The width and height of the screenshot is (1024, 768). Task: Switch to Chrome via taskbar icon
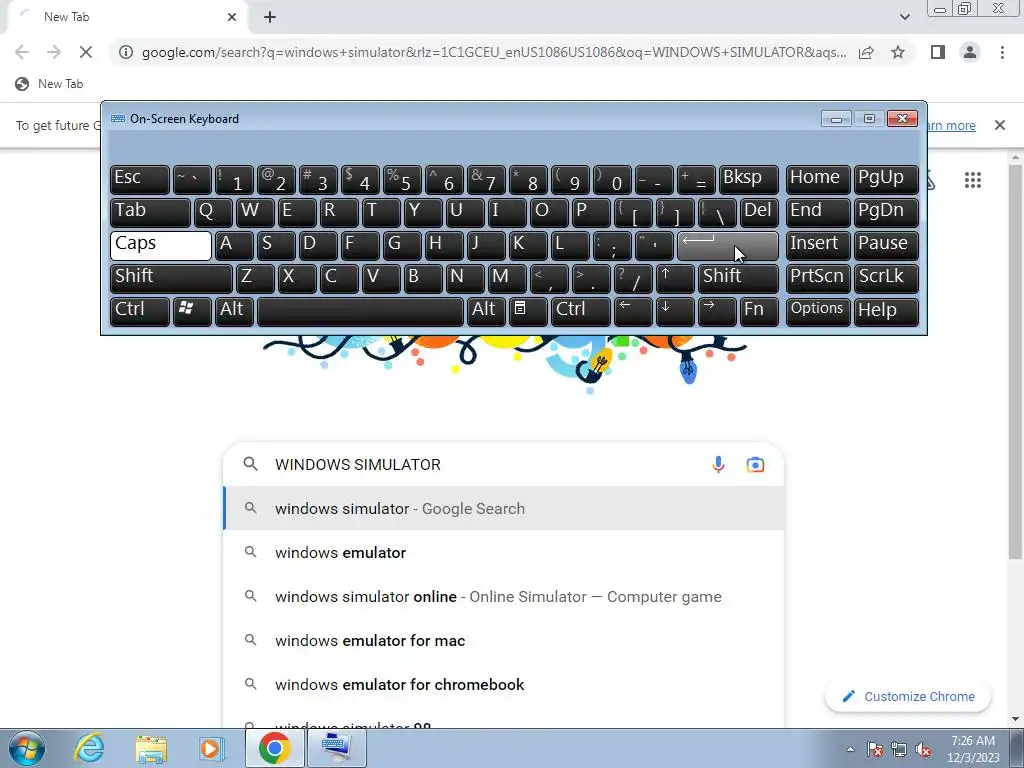(x=274, y=748)
